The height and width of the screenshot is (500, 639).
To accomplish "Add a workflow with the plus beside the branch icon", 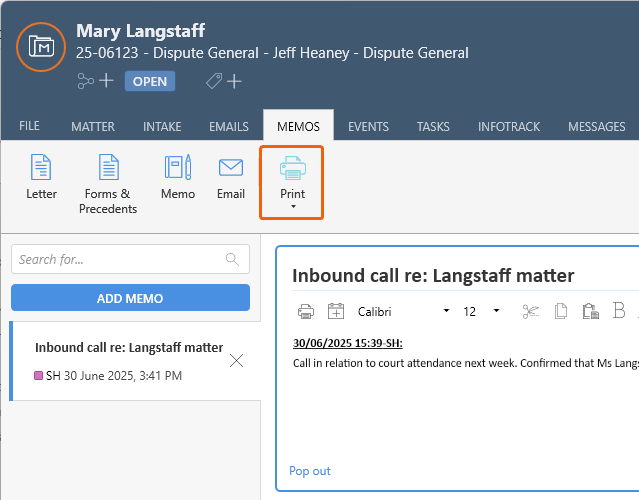I will [x=106, y=81].
